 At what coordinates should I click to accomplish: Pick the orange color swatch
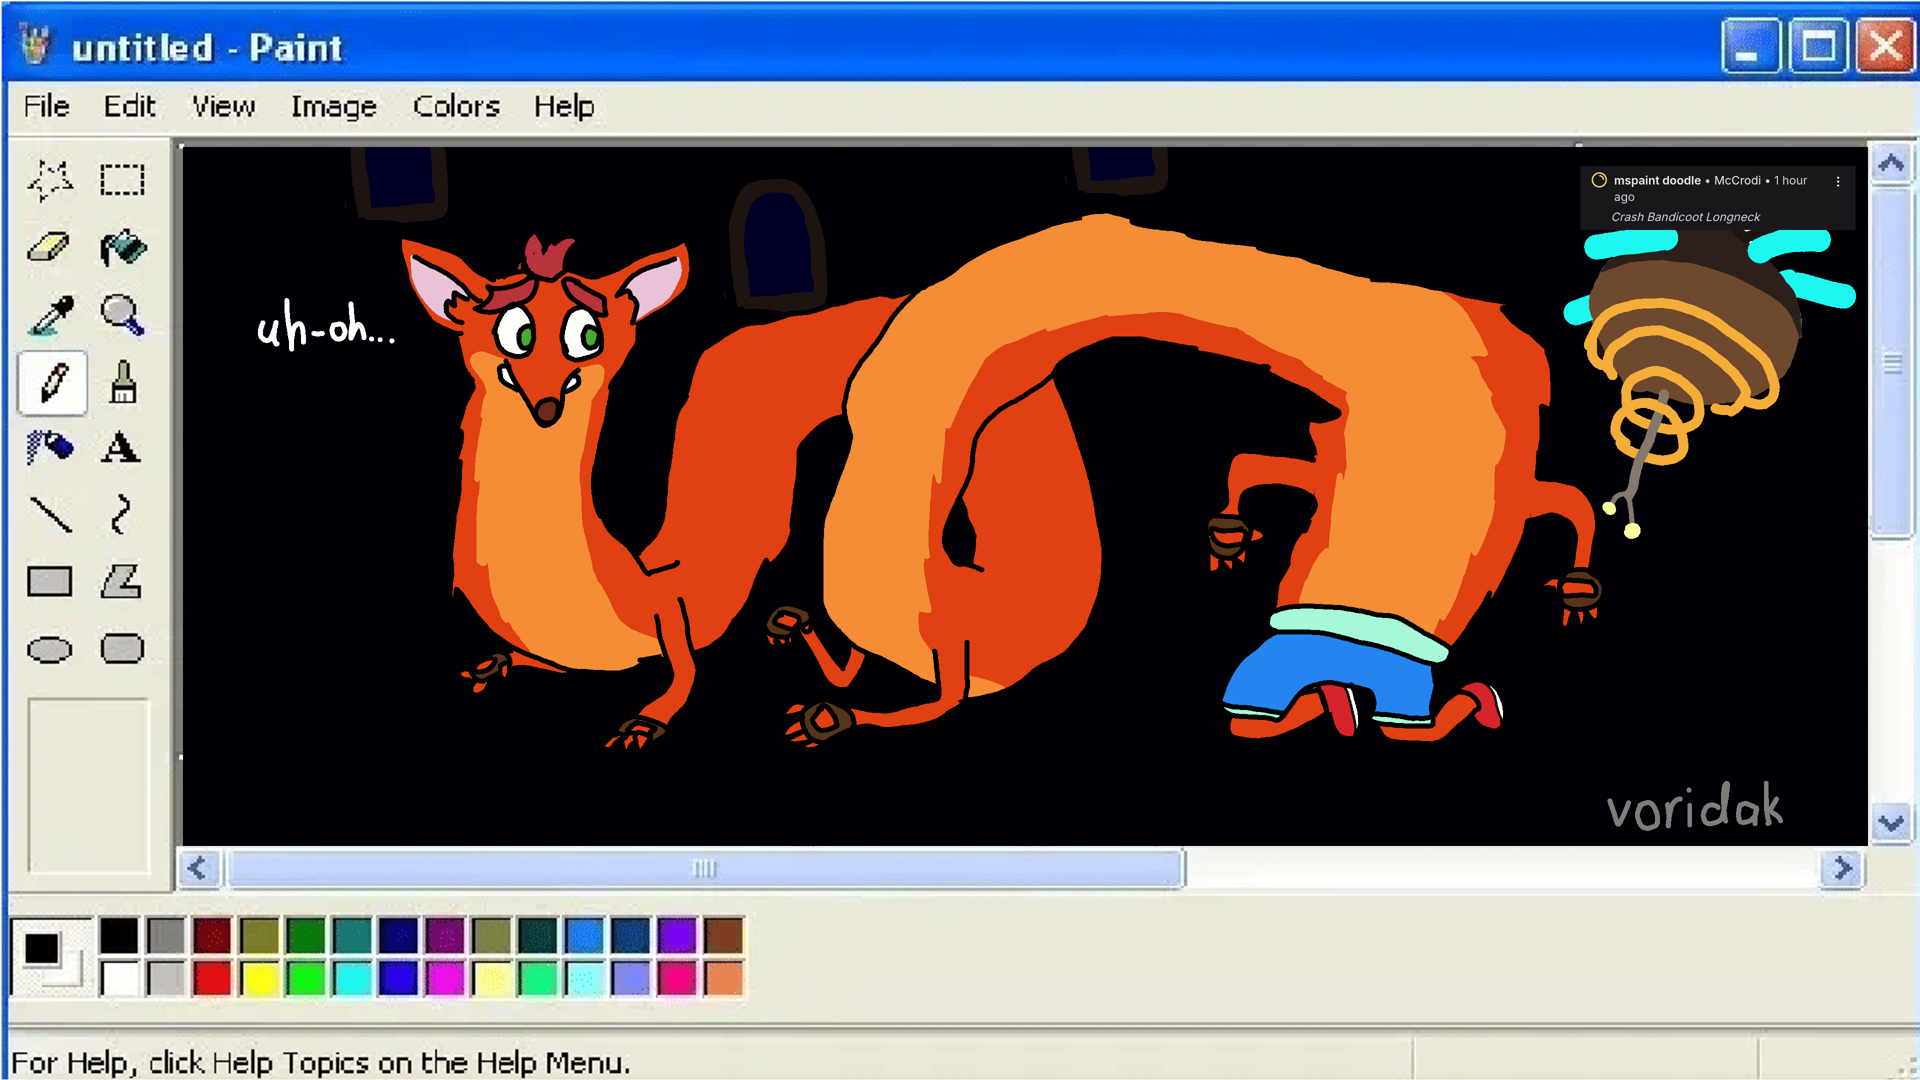(x=724, y=979)
